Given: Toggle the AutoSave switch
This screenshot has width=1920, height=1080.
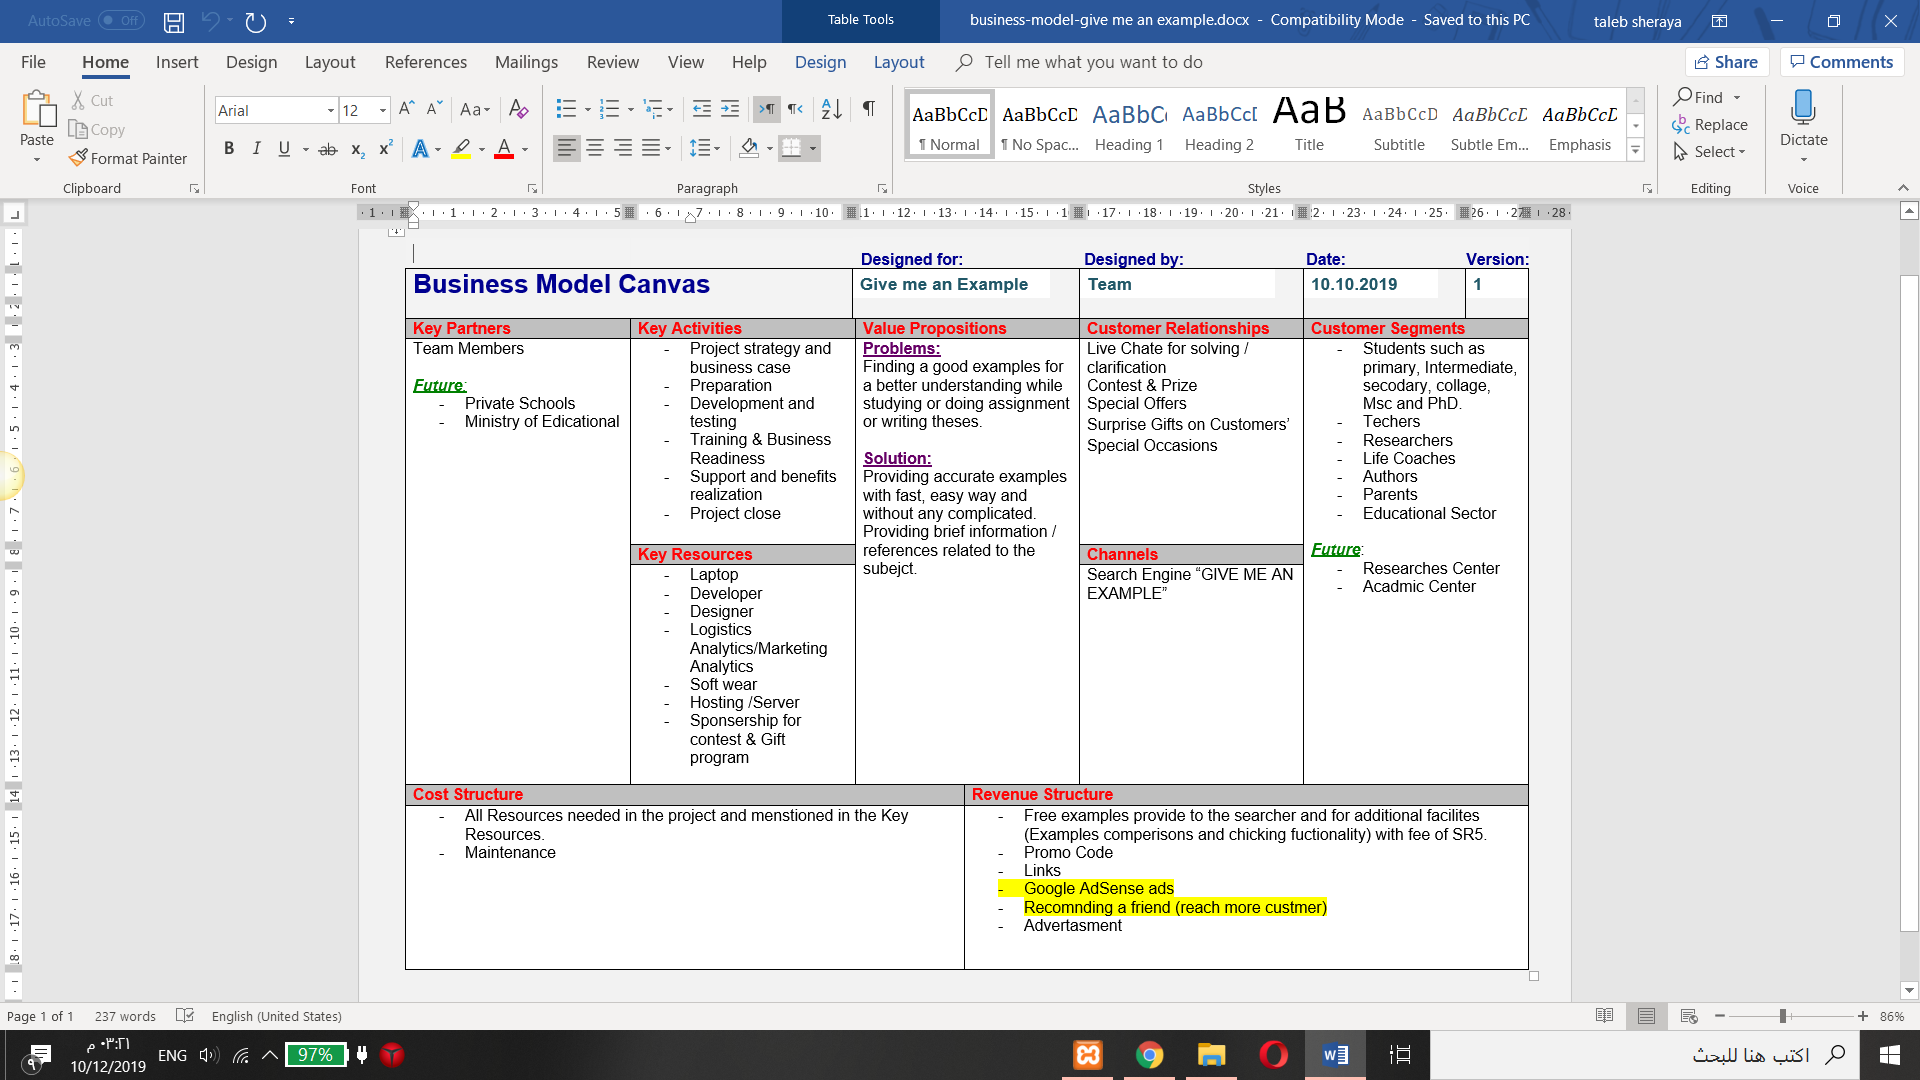Looking at the screenshot, I should [121, 21].
